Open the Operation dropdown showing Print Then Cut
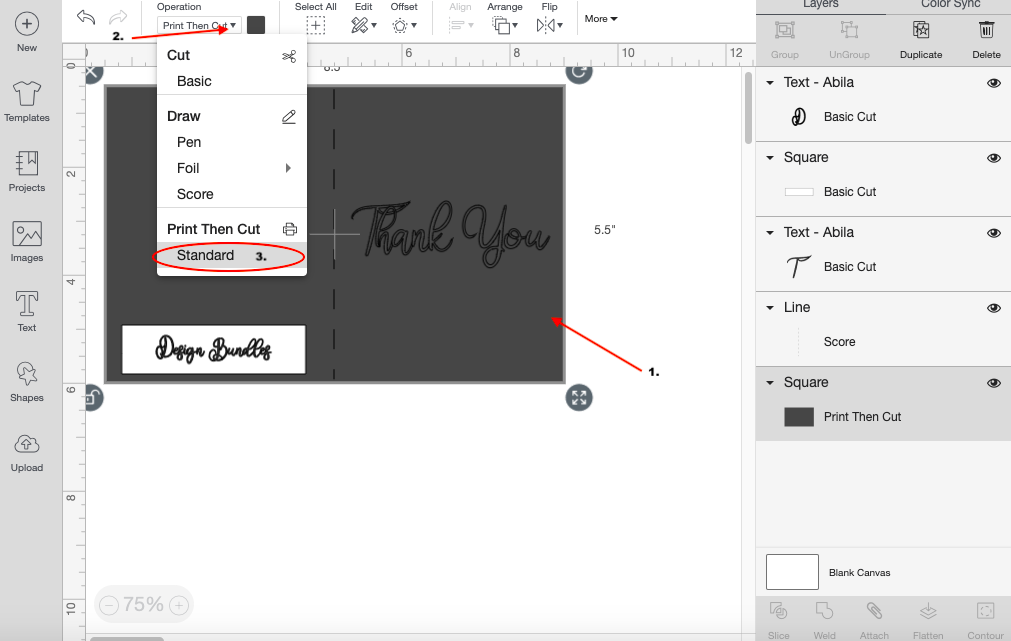Screen dimensions: 1011x641 pos(199,26)
